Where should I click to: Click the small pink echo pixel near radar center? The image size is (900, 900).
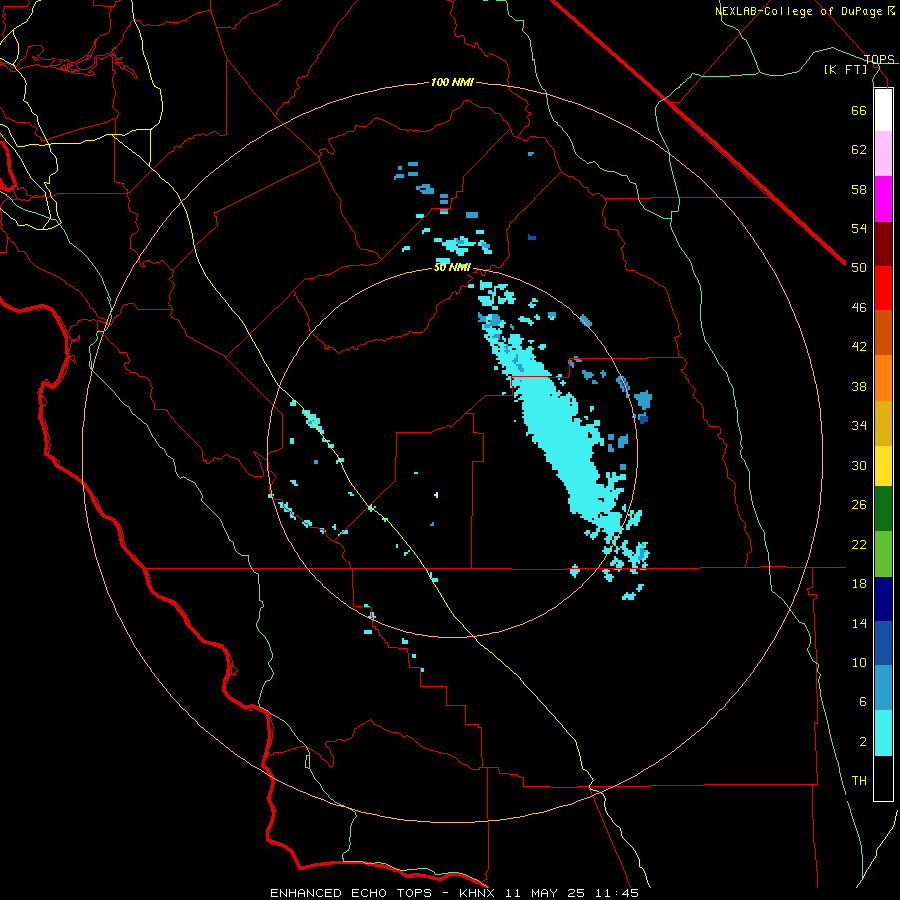tap(436, 494)
